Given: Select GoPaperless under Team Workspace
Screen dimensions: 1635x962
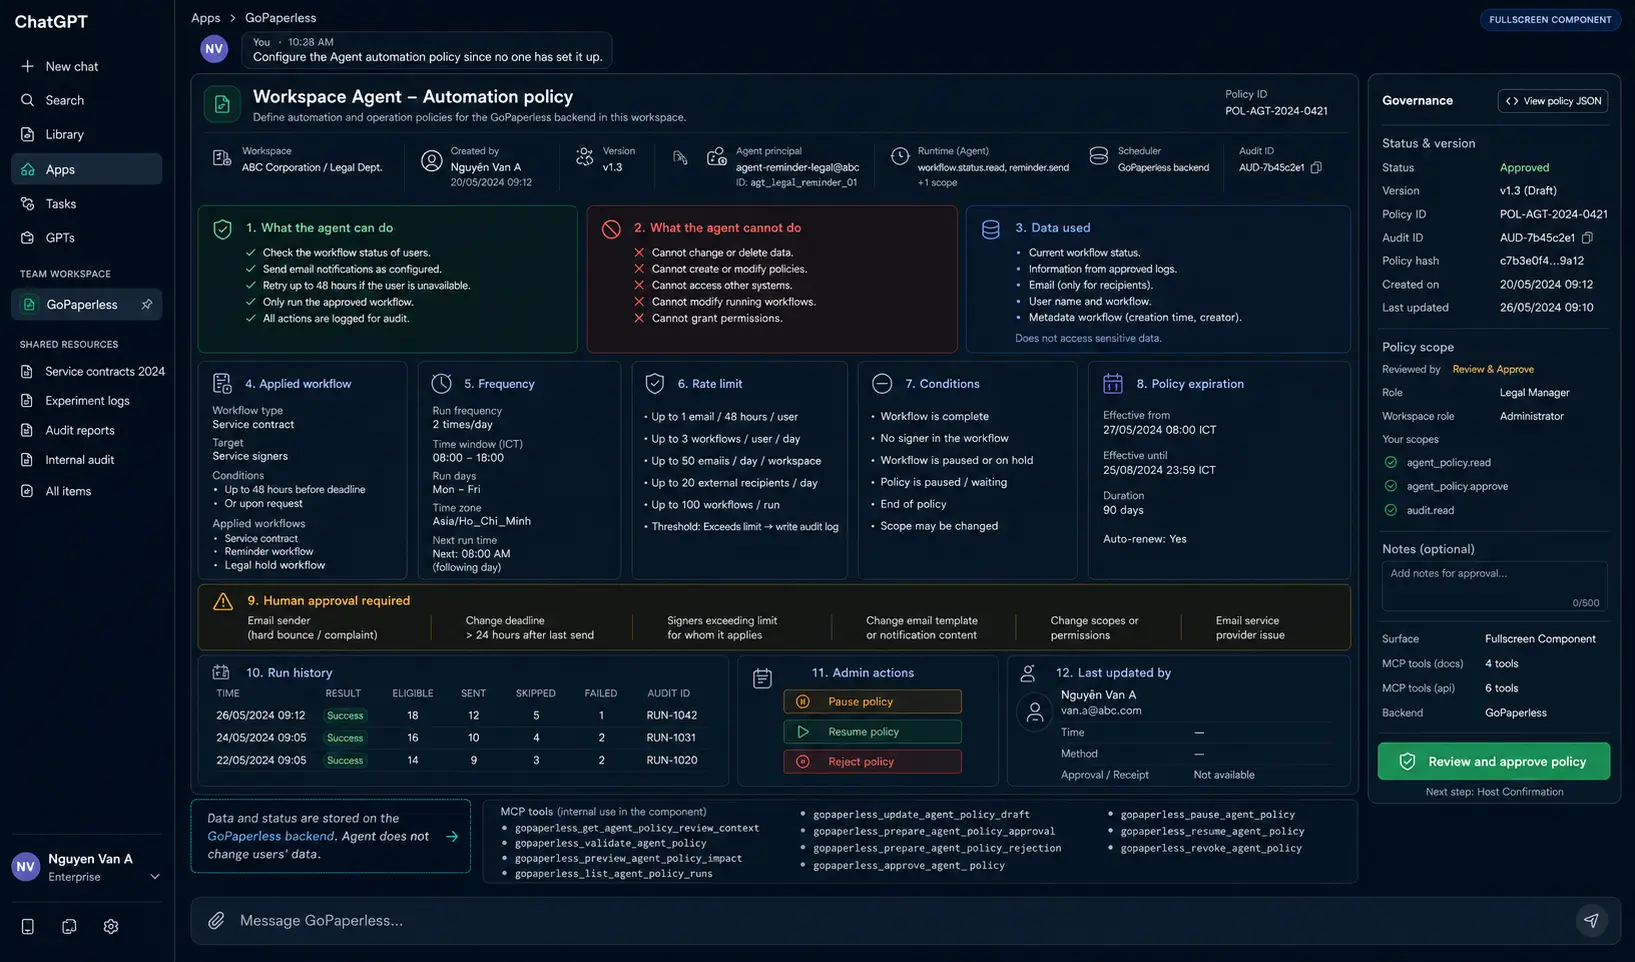Looking at the screenshot, I should click(86, 304).
